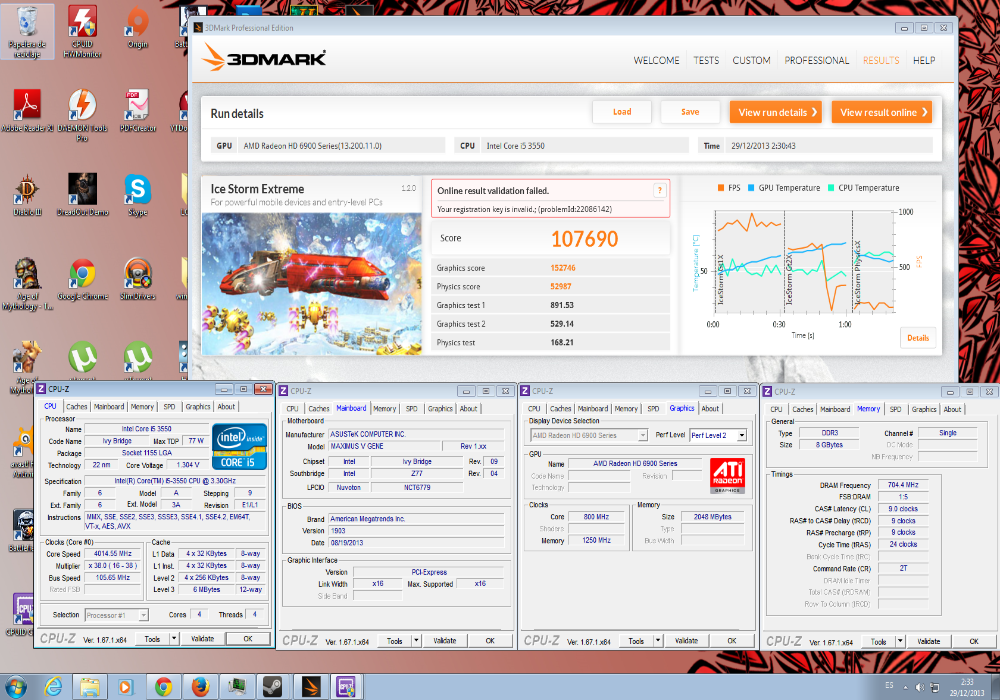Launch DAEMON Tools Pro shortcut
Screen dimensions: 1000x700
pos(82,115)
